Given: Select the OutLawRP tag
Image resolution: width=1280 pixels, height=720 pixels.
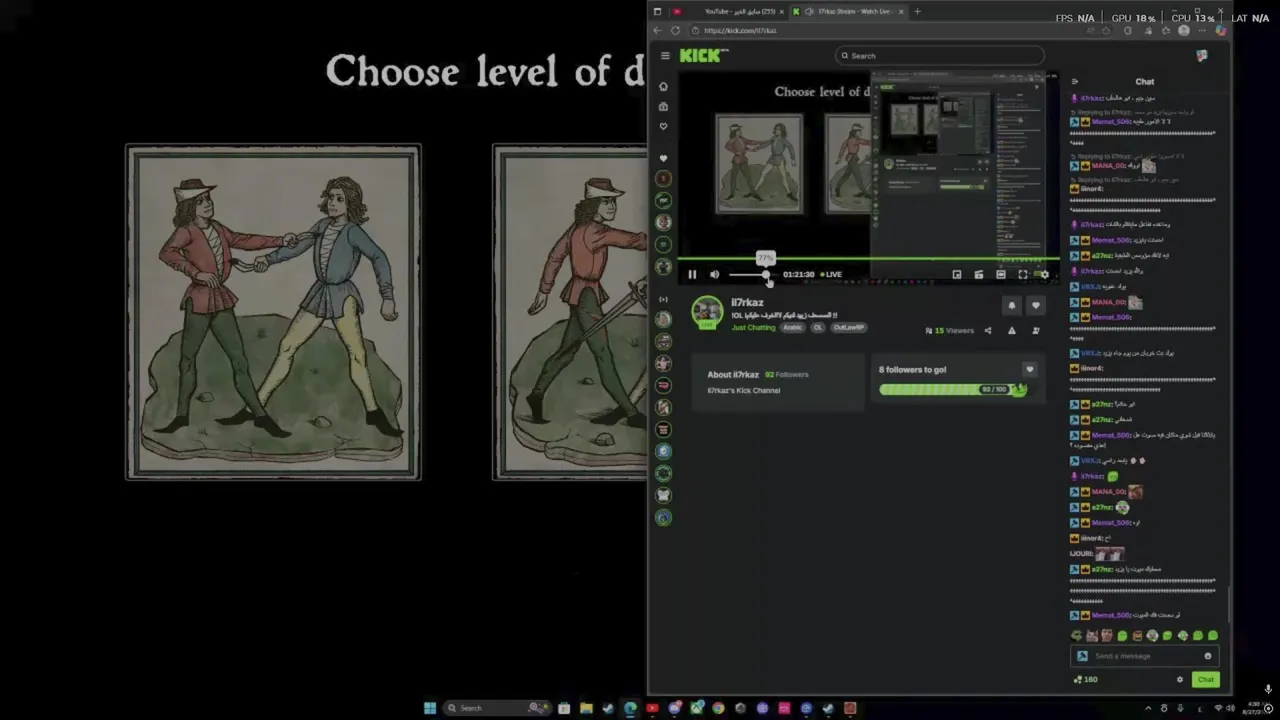Looking at the screenshot, I should 849,328.
